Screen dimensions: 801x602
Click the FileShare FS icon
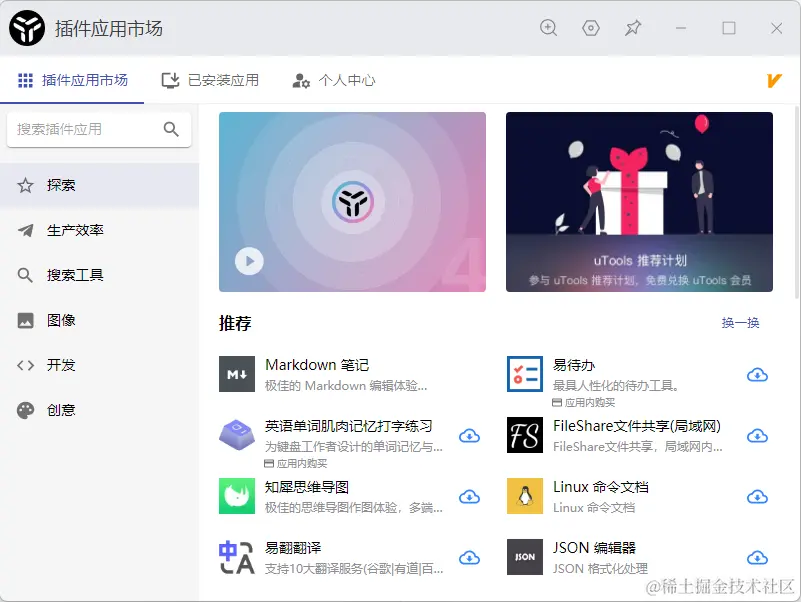pos(525,435)
